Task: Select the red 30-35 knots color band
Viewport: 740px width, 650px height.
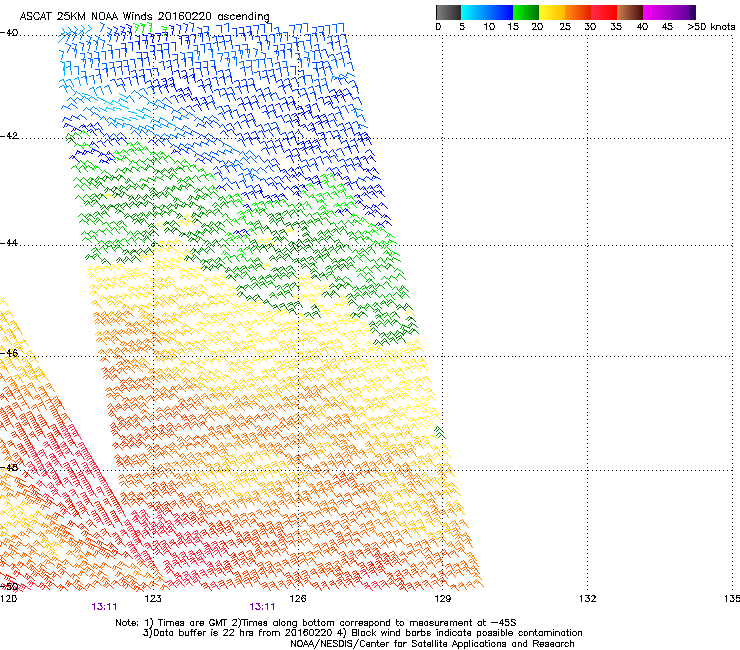Action: 604,12
